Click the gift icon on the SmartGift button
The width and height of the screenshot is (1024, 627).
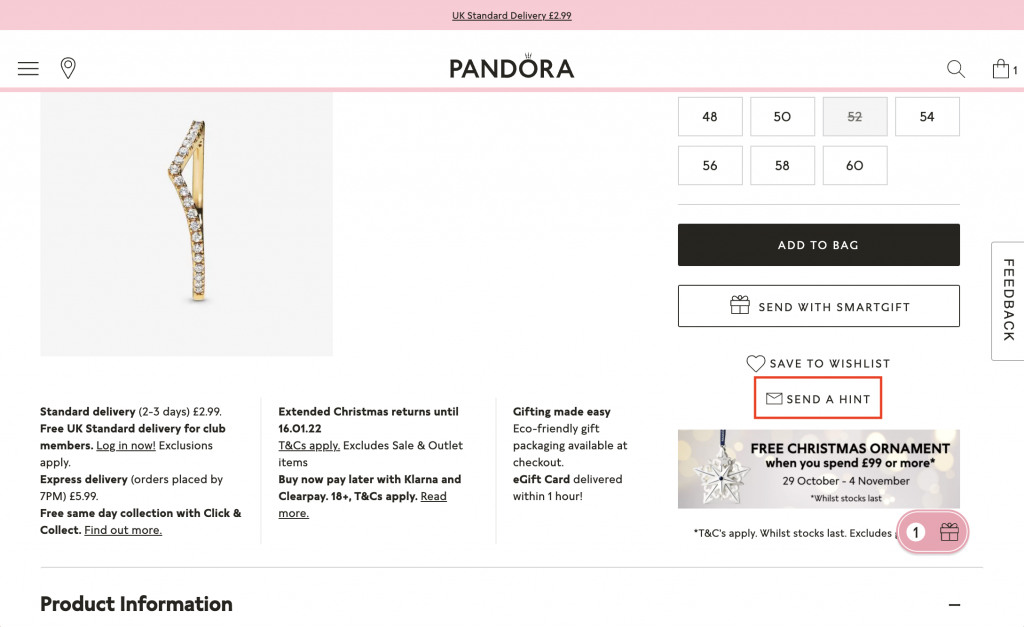(739, 306)
